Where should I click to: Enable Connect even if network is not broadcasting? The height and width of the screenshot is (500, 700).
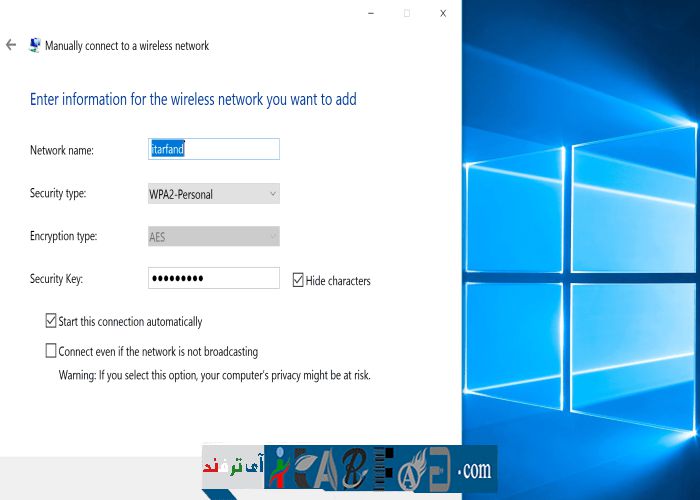[x=52, y=351]
